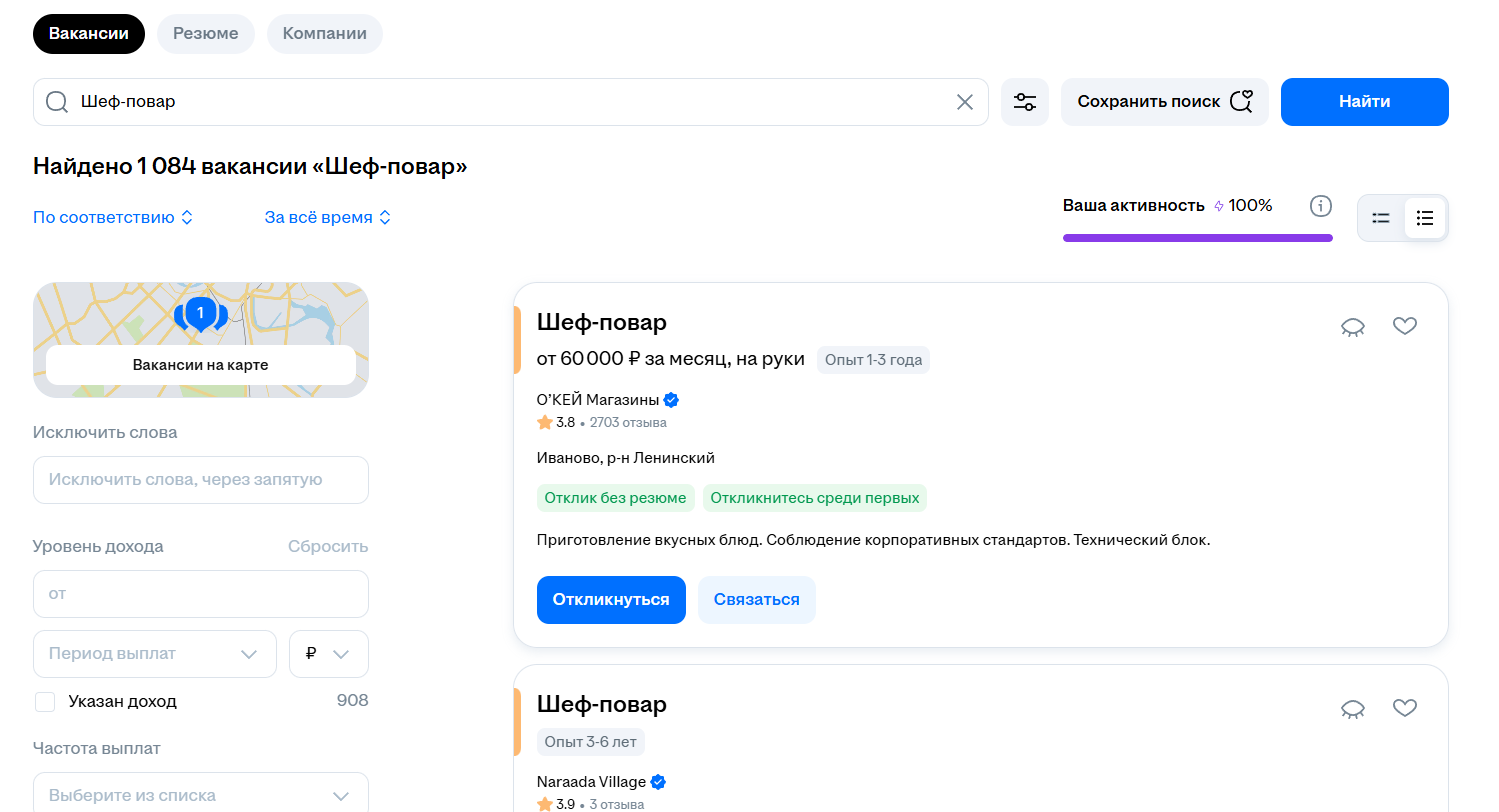Click the blue map pin marked 1

click(x=200, y=314)
